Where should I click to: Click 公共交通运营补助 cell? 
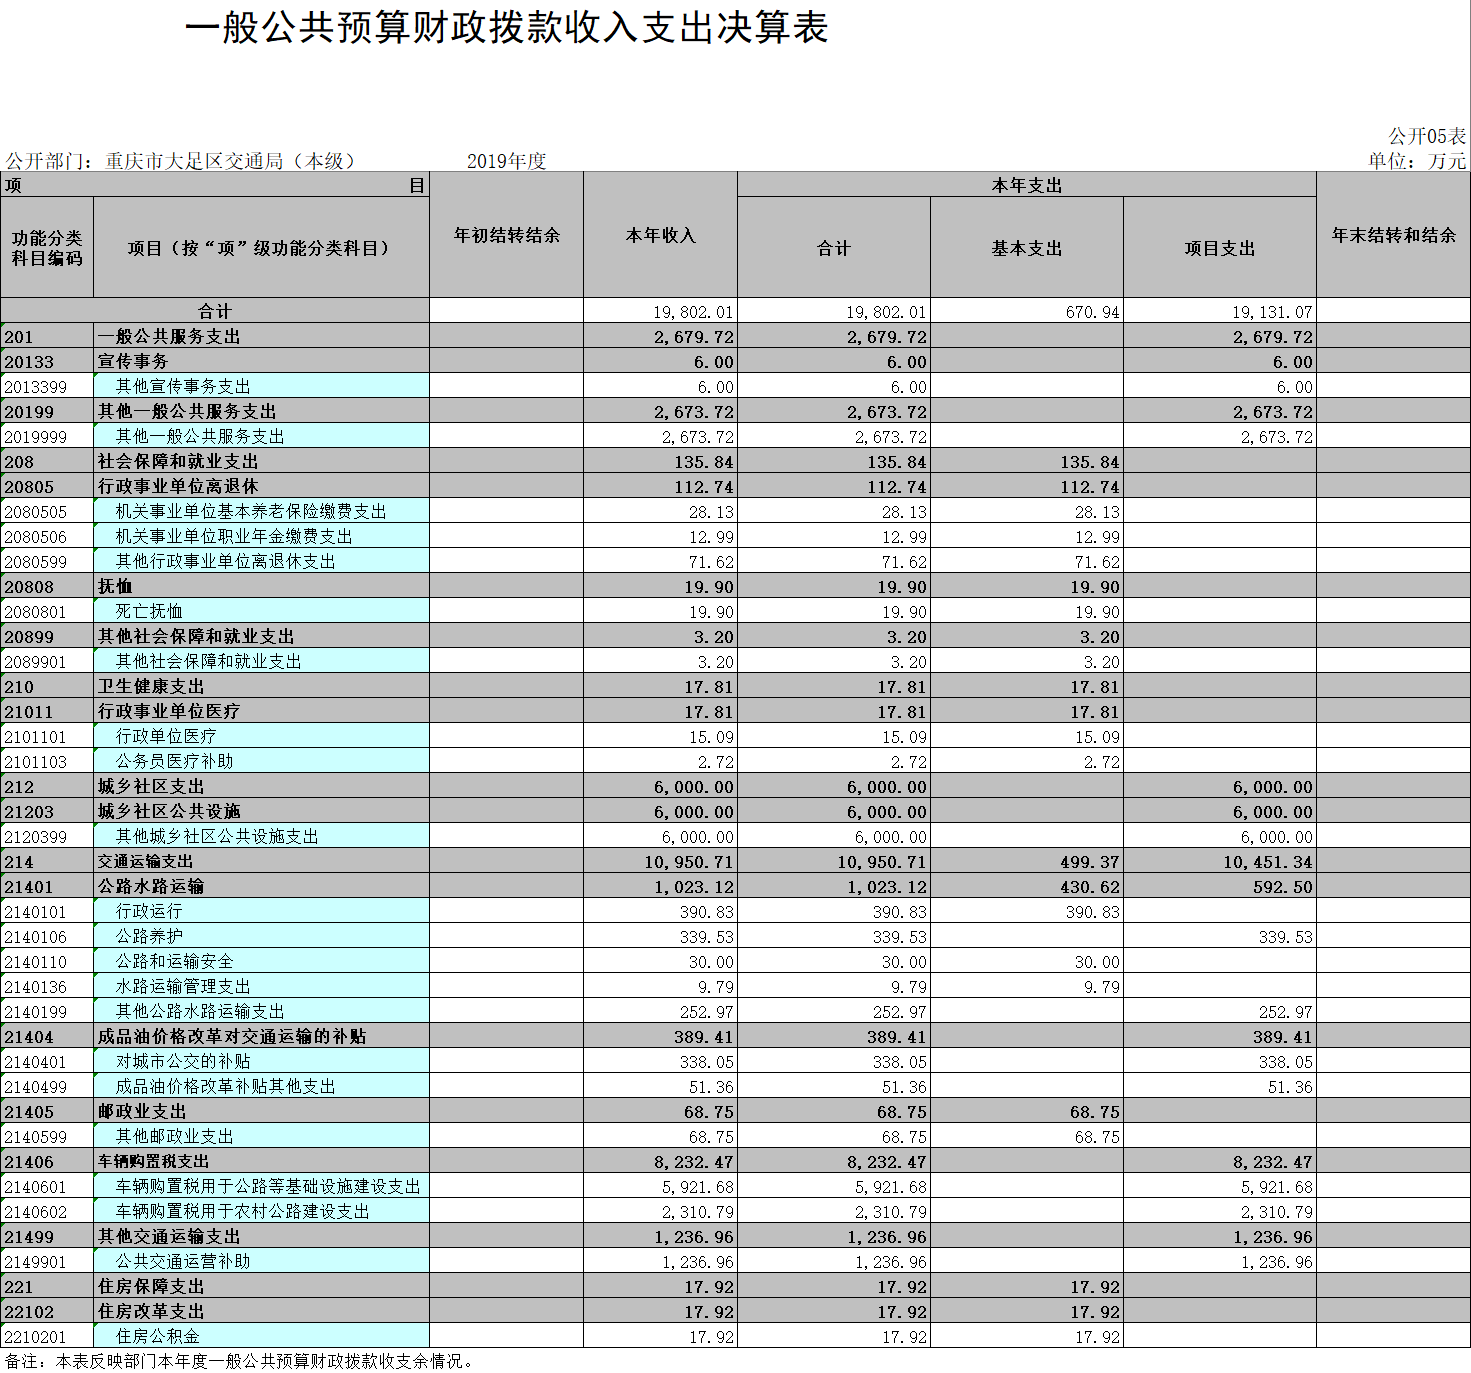tap(262, 1261)
